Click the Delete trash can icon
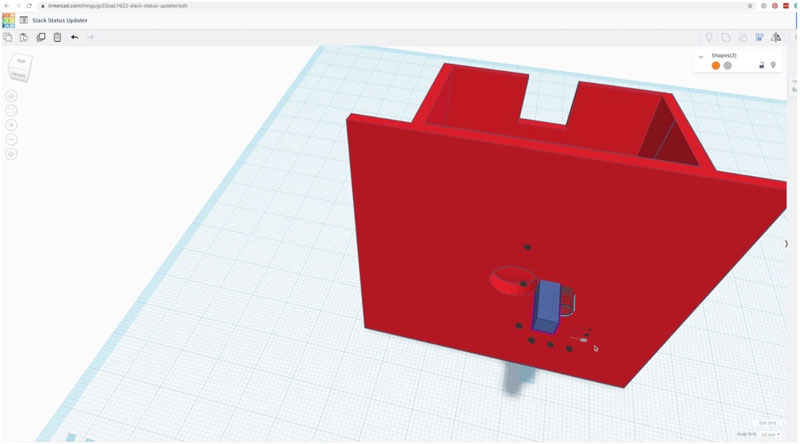The width and height of the screenshot is (800, 444). [x=57, y=37]
